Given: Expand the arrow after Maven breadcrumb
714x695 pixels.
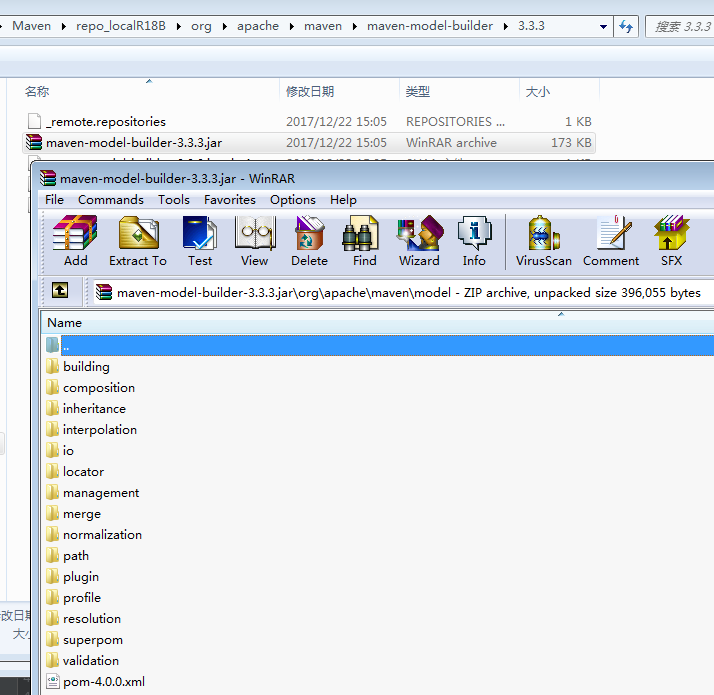Looking at the screenshot, I should pyautogui.click(x=64, y=26).
